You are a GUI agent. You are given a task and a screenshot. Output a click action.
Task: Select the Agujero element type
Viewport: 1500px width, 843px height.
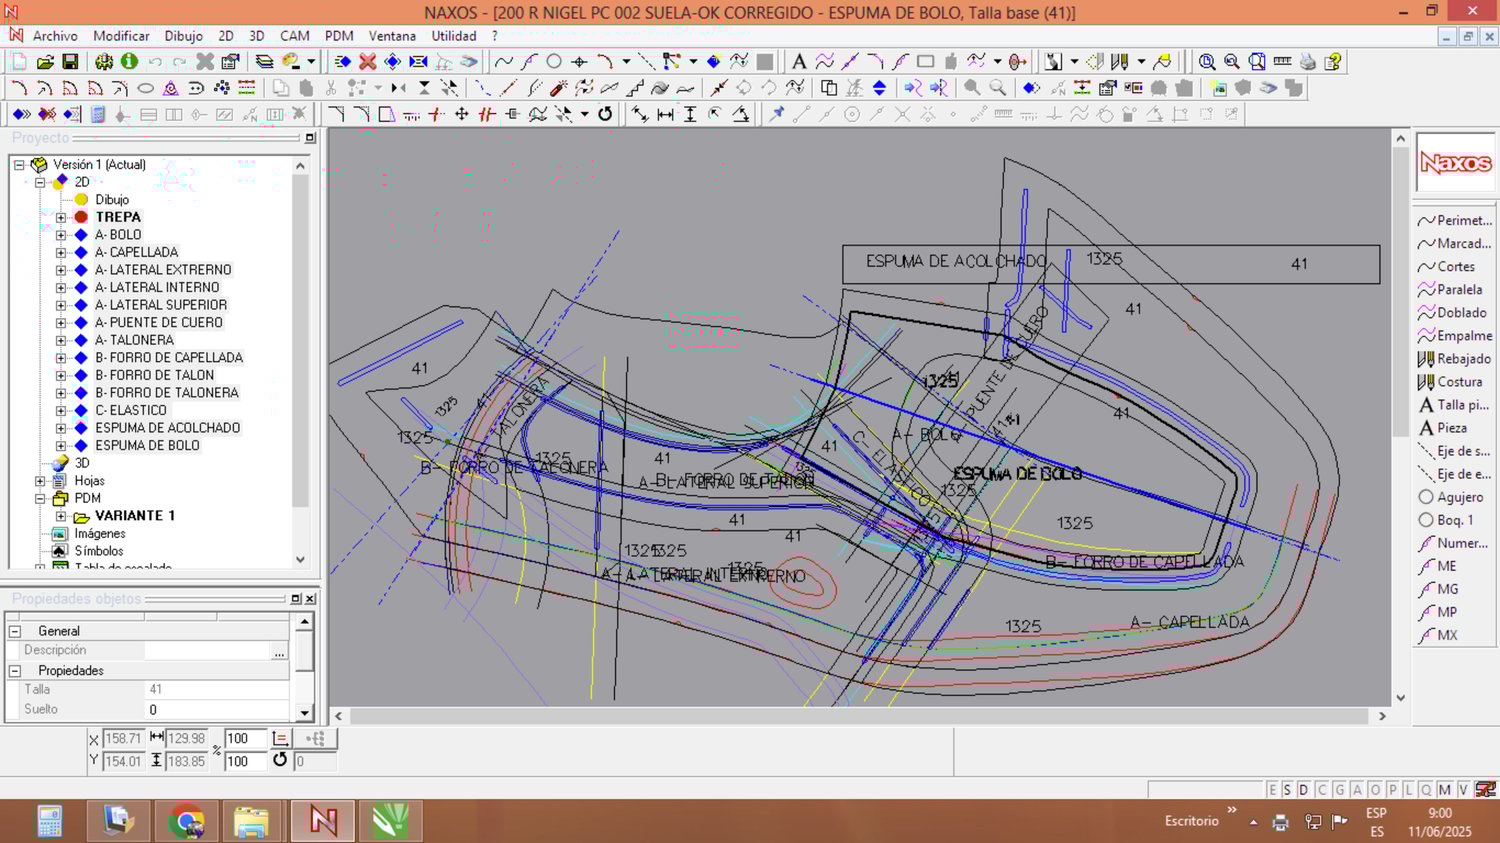pos(1451,496)
